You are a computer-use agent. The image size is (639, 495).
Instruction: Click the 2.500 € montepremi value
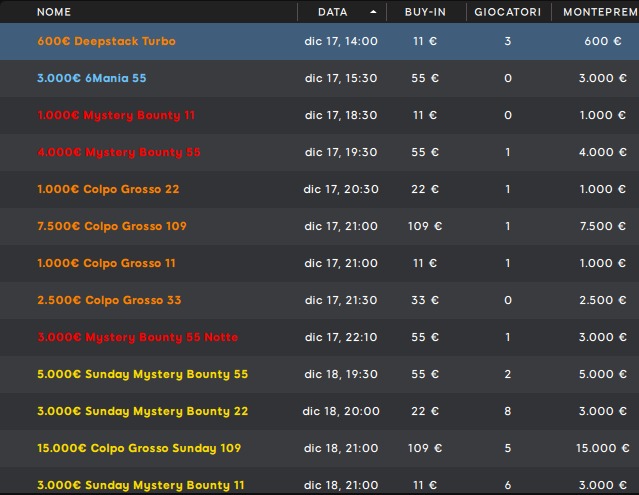(x=603, y=300)
